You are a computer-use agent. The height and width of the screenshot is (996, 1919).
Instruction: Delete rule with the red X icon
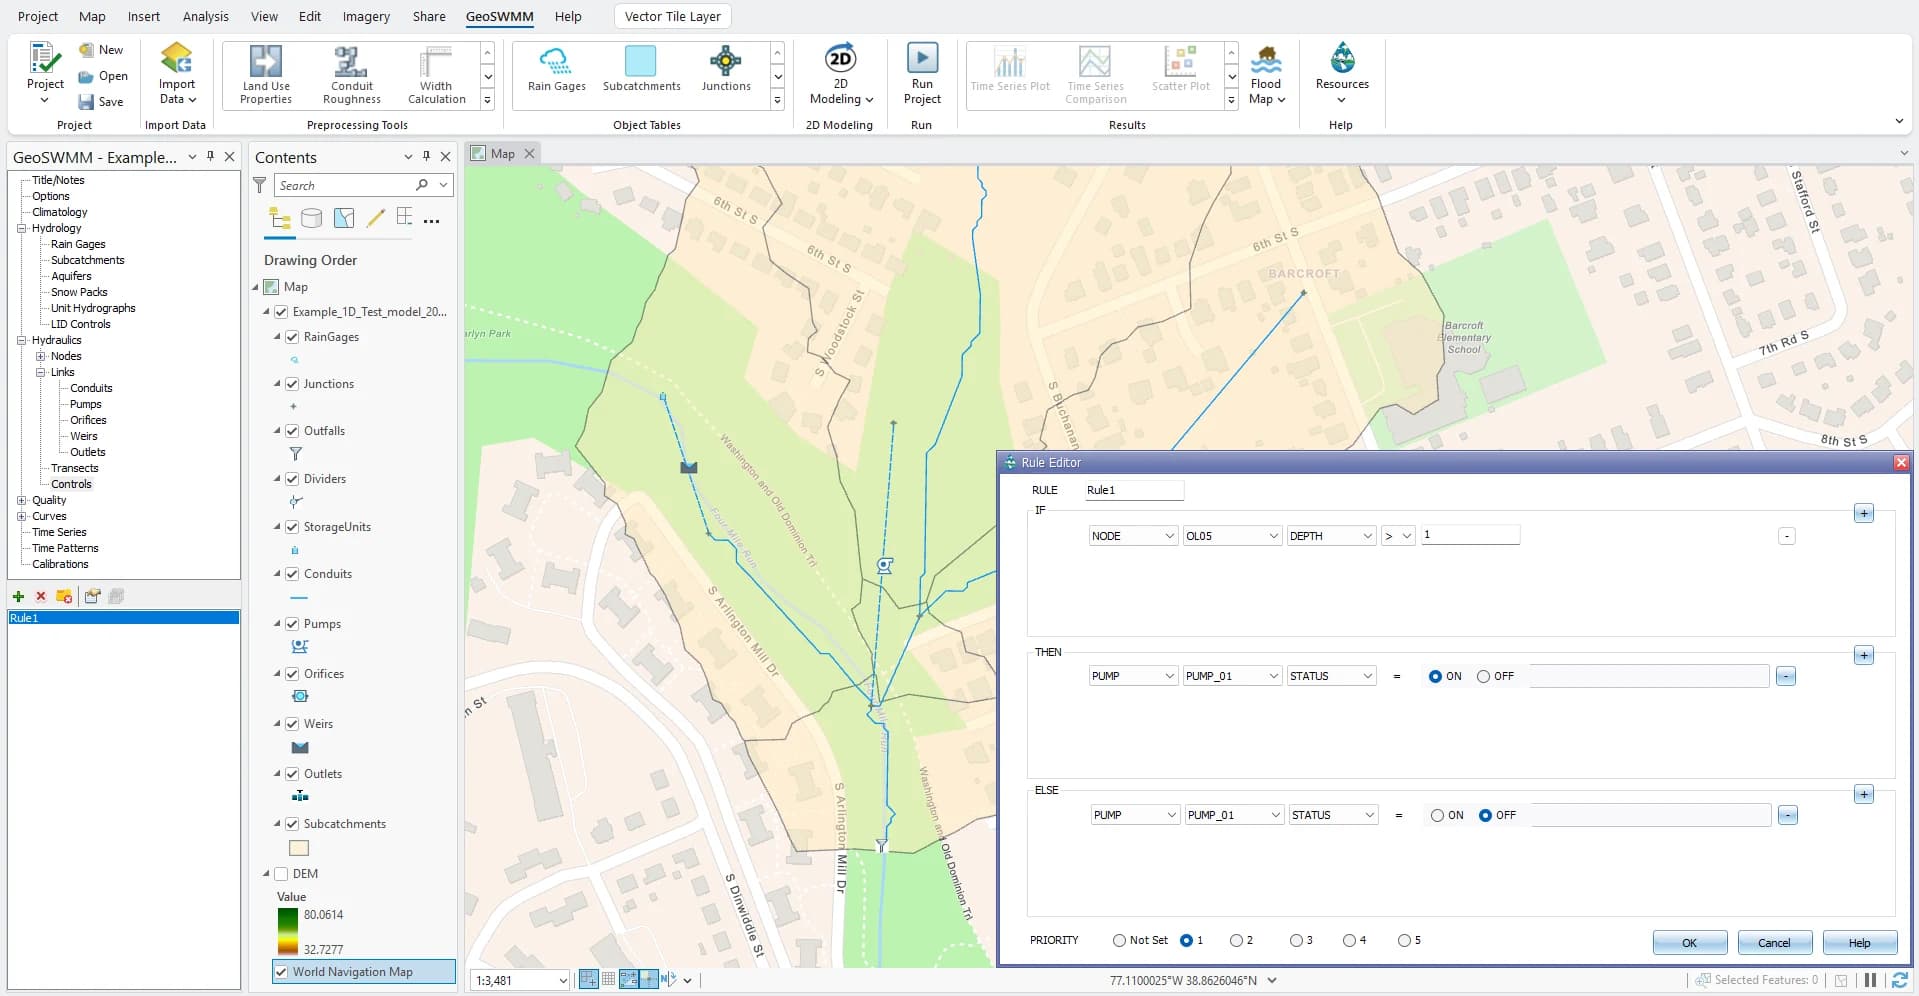41,596
